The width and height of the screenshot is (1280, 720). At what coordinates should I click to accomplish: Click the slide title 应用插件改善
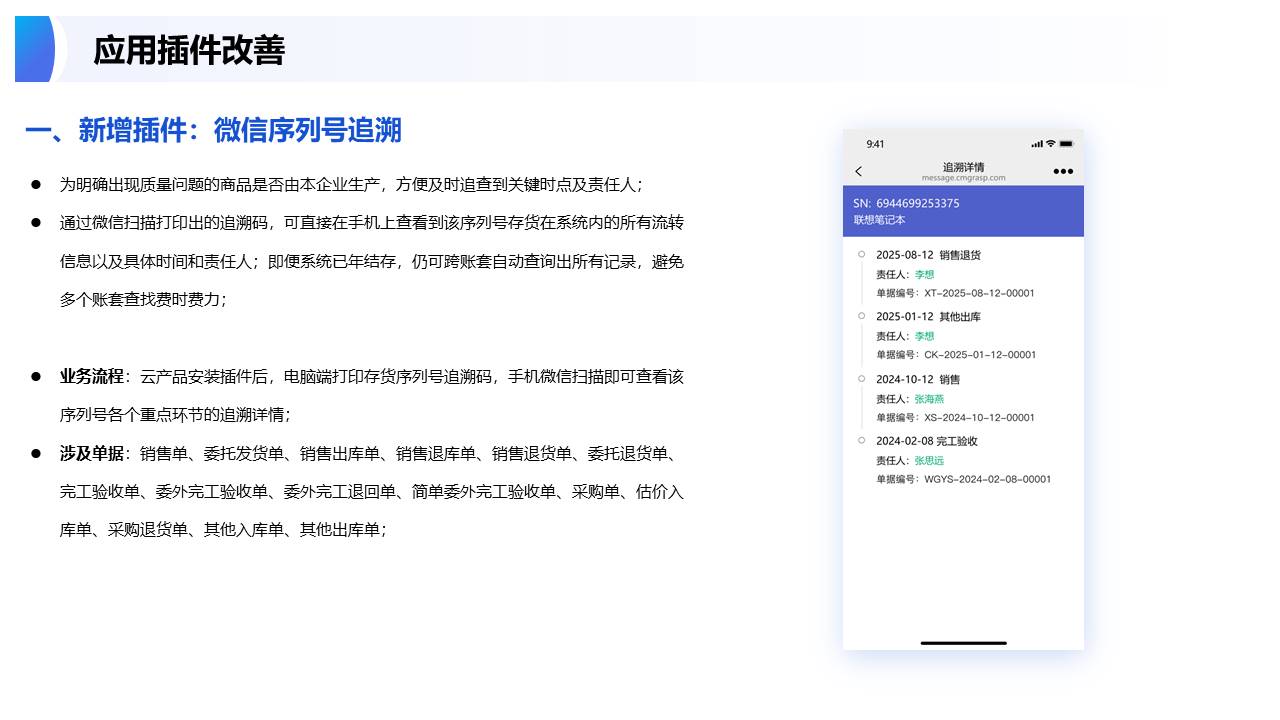point(189,50)
